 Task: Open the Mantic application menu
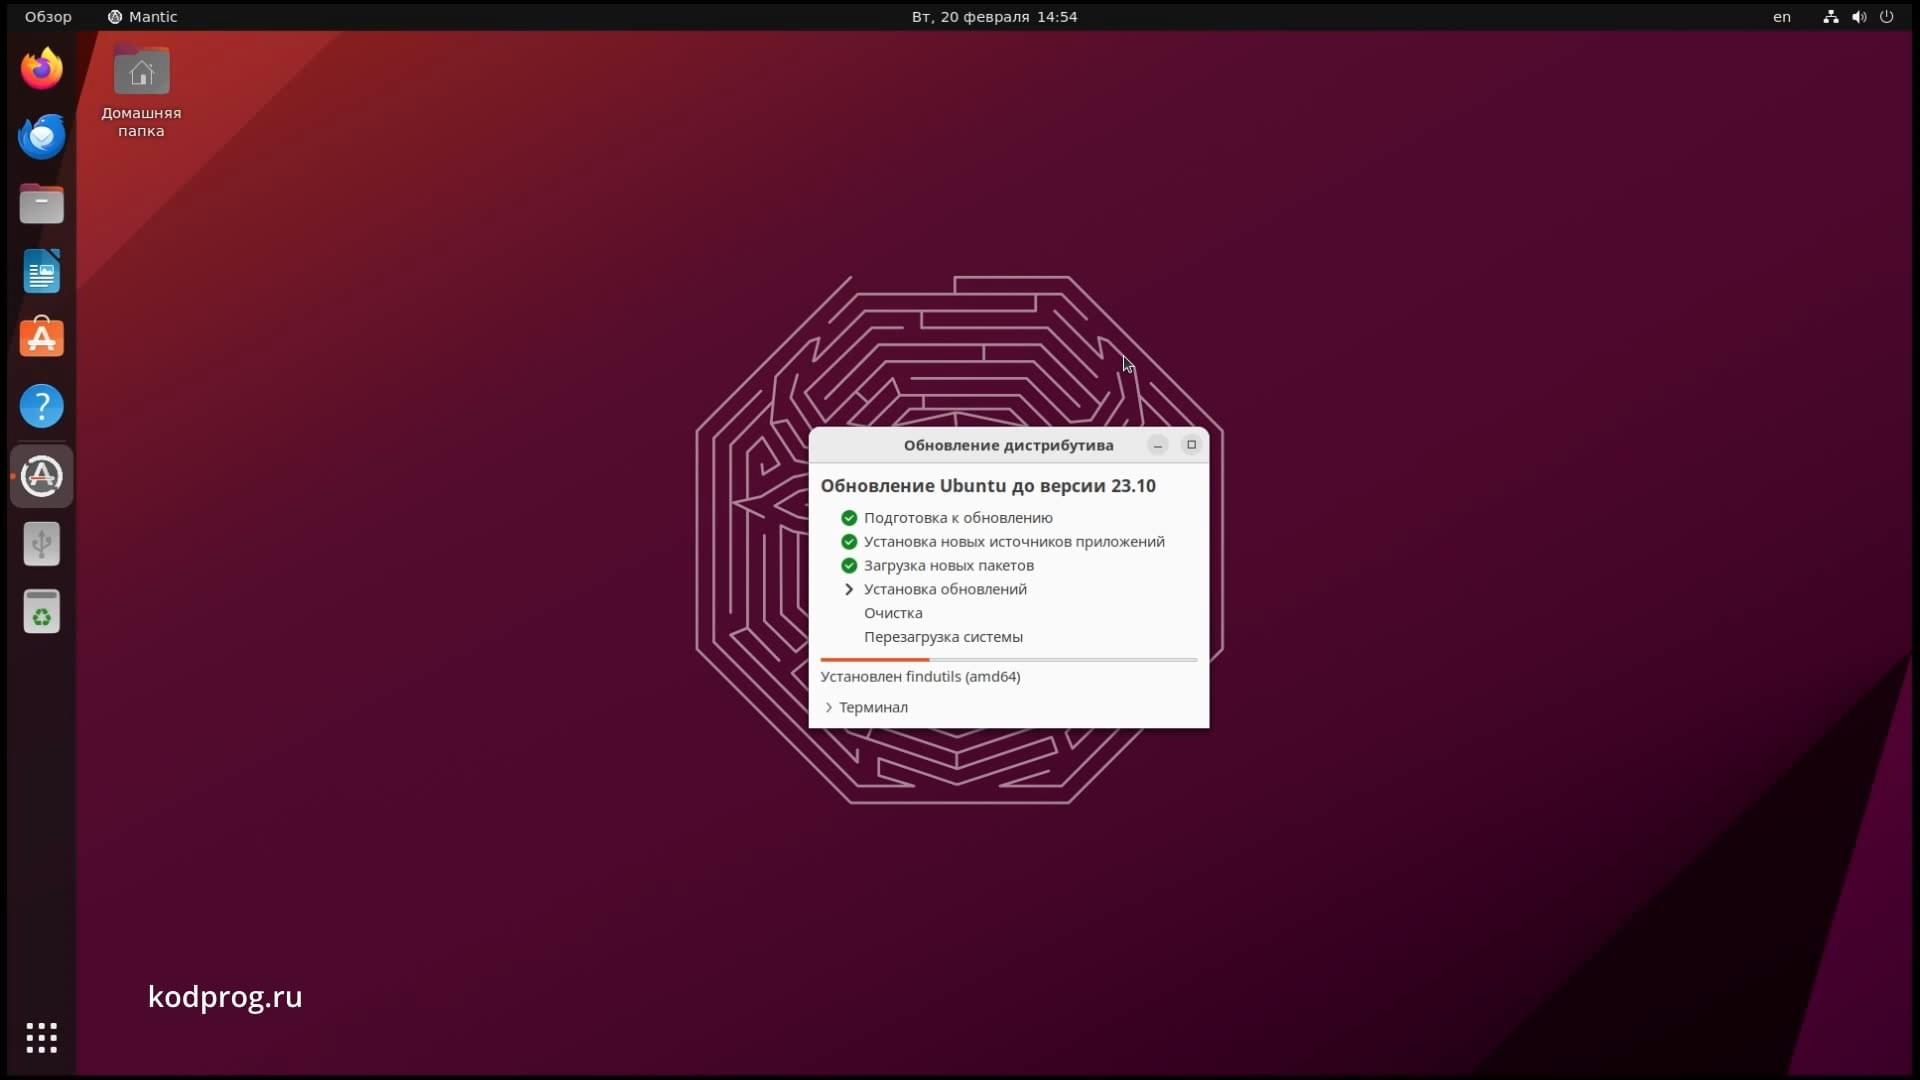[x=142, y=17]
